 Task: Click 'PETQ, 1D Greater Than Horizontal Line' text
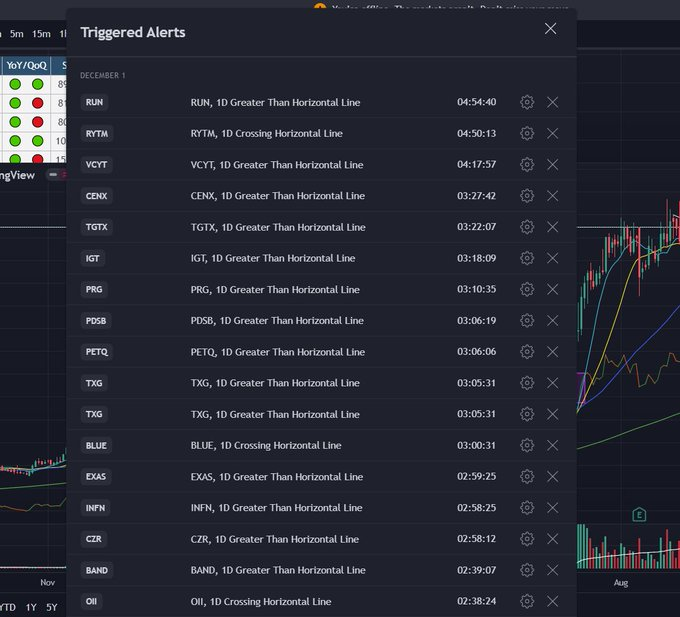(x=278, y=352)
